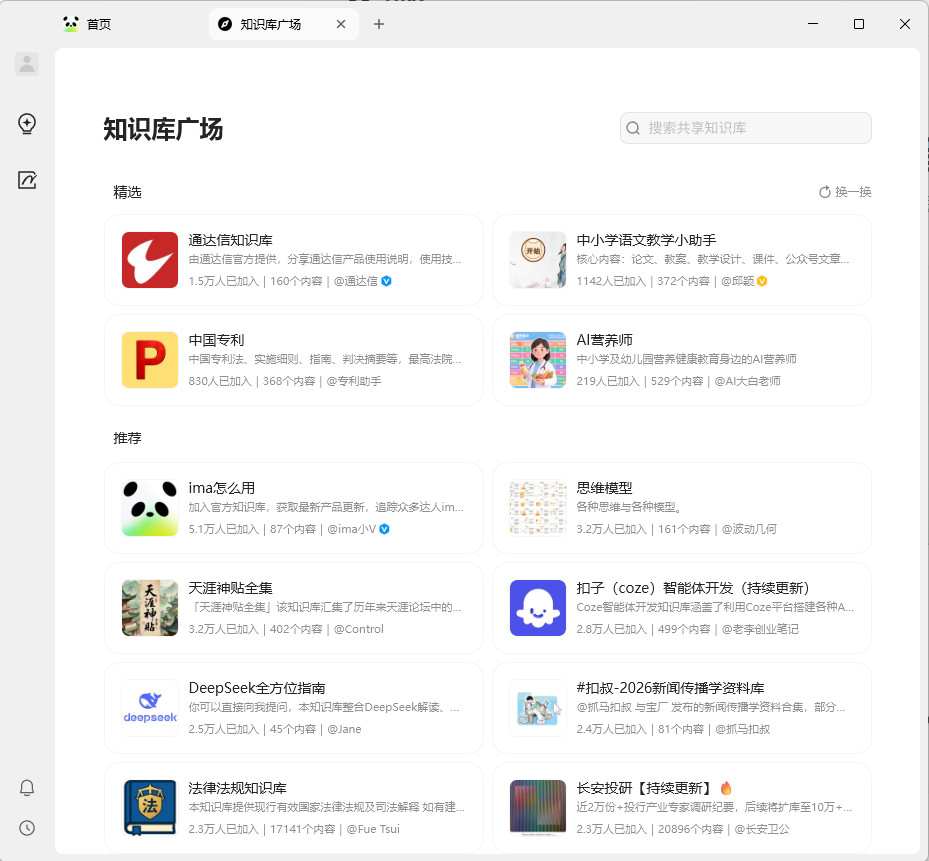Click the 通达信知识库 red logo icon
929x861 pixels.
tap(150, 260)
